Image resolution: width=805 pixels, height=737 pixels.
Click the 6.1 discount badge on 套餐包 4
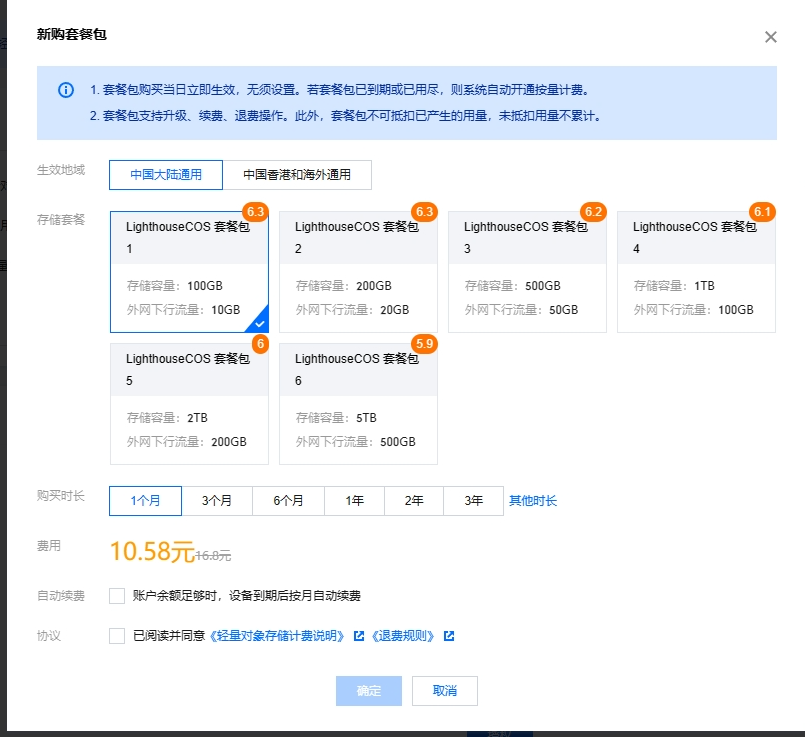tap(762, 212)
